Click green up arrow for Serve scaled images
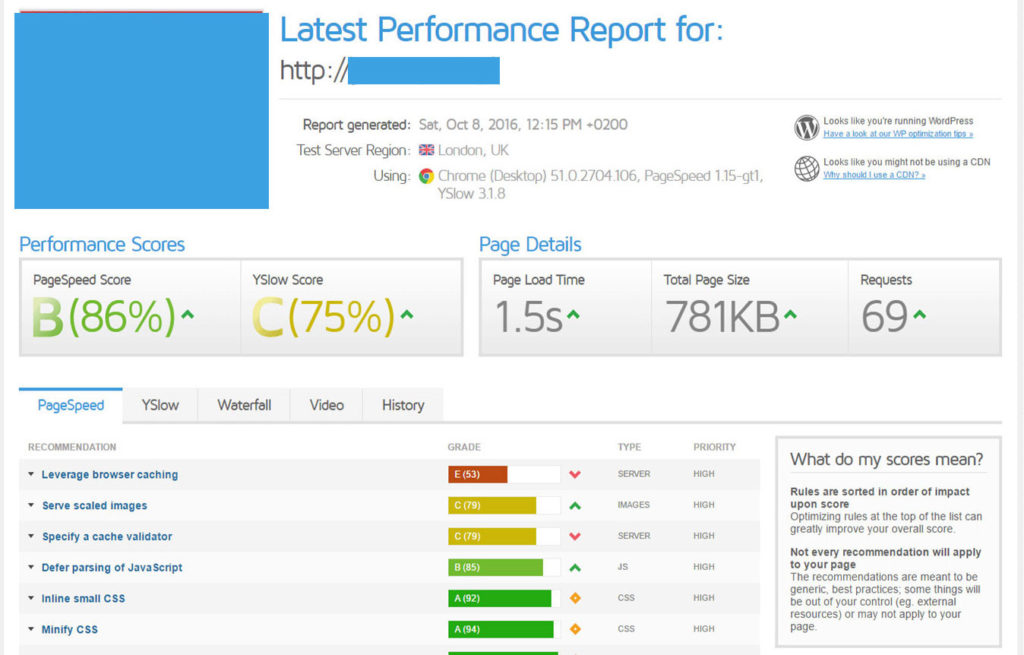This screenshot has width=1024, height=655. (x=575, y=506)
